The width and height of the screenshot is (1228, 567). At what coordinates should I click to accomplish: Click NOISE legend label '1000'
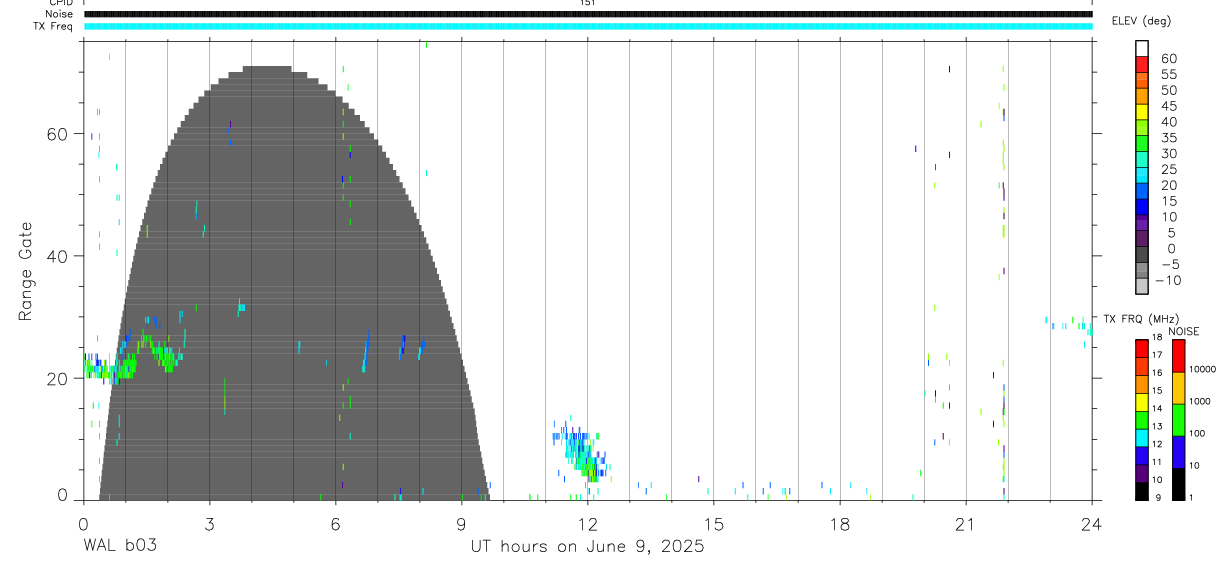pyautogui.click(x=1201, y=402)
